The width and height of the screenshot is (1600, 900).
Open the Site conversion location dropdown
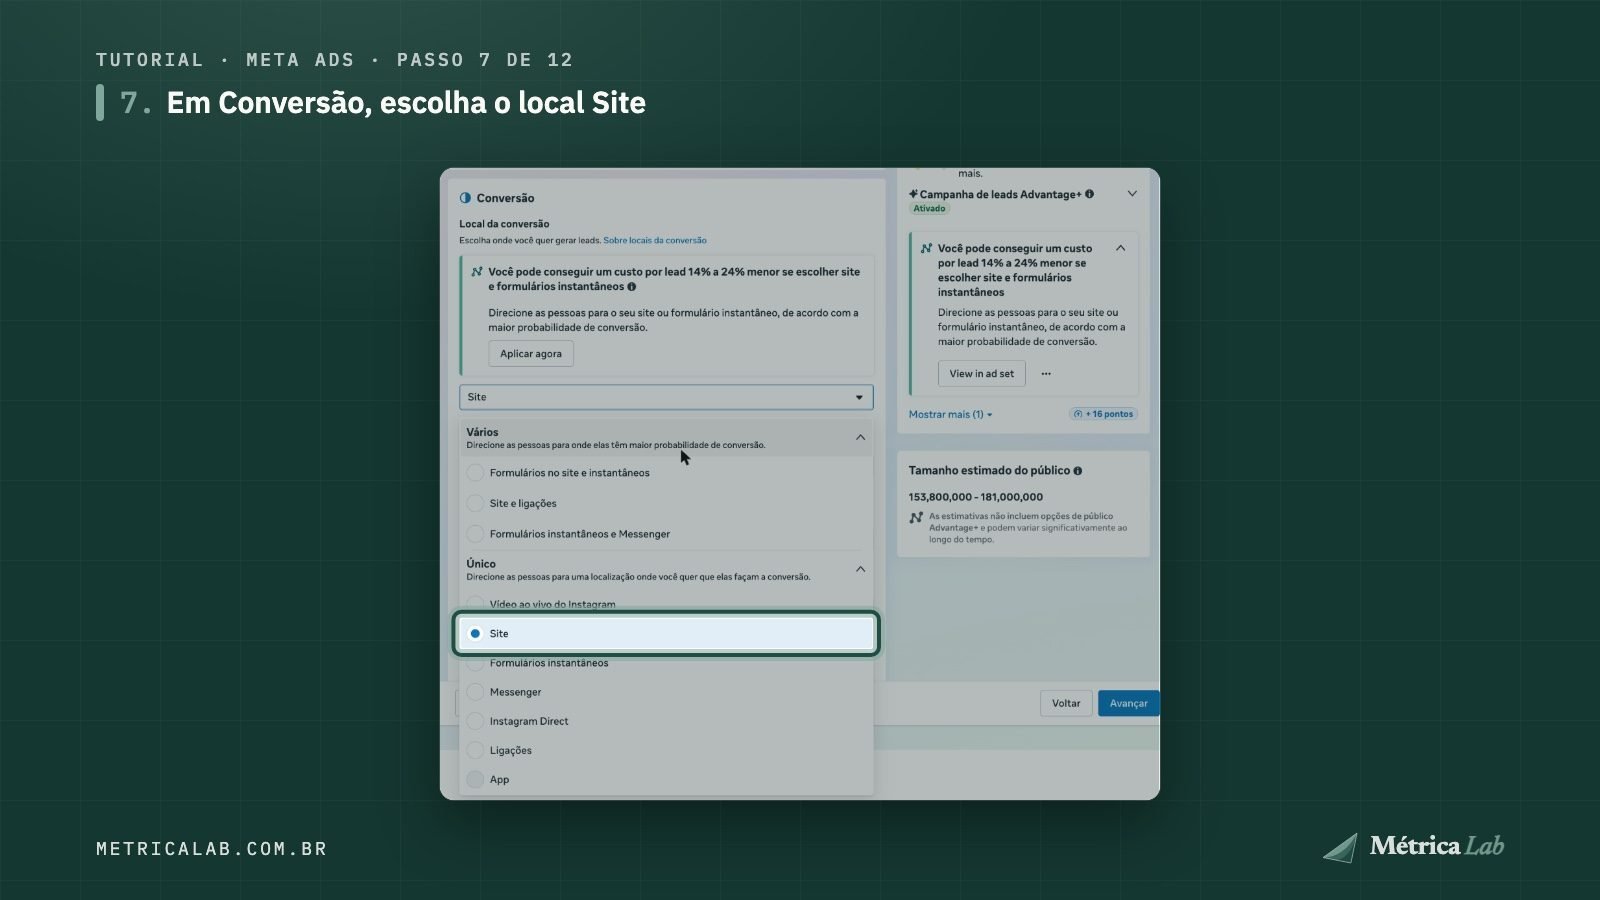pos(666,397)
